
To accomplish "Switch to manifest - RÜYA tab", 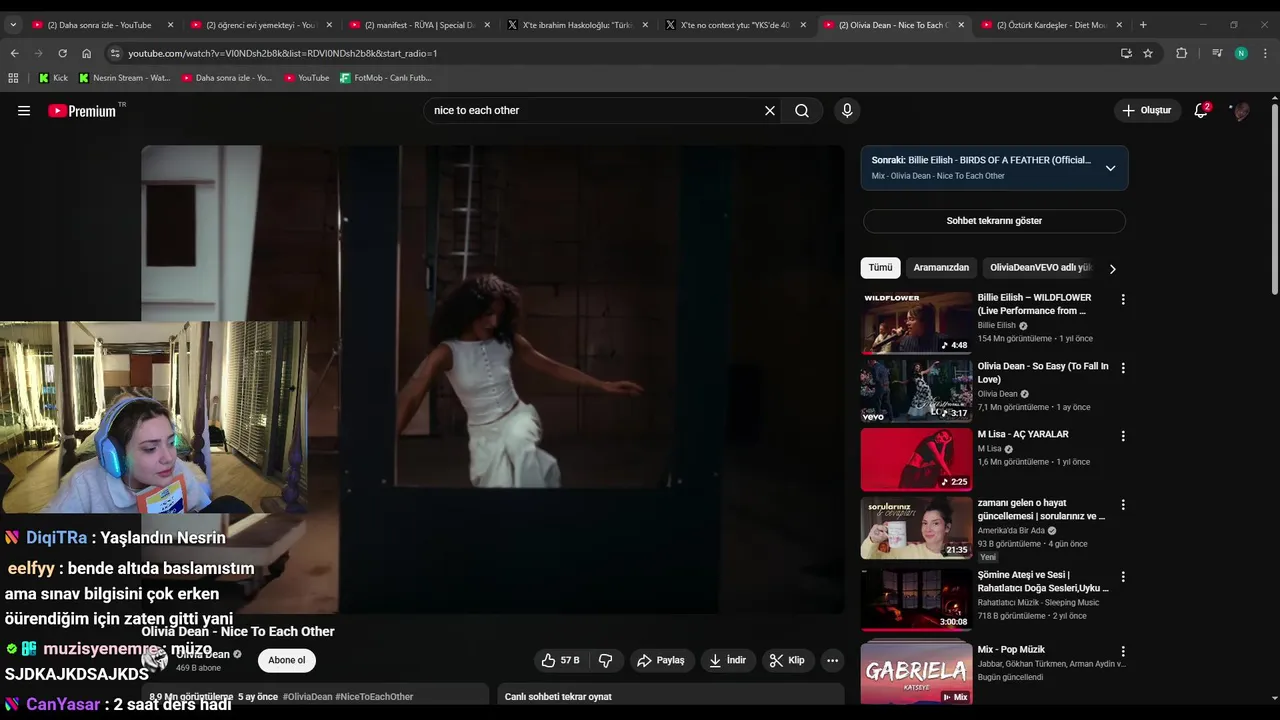I will pyautogui.click(x=418, y=25).
